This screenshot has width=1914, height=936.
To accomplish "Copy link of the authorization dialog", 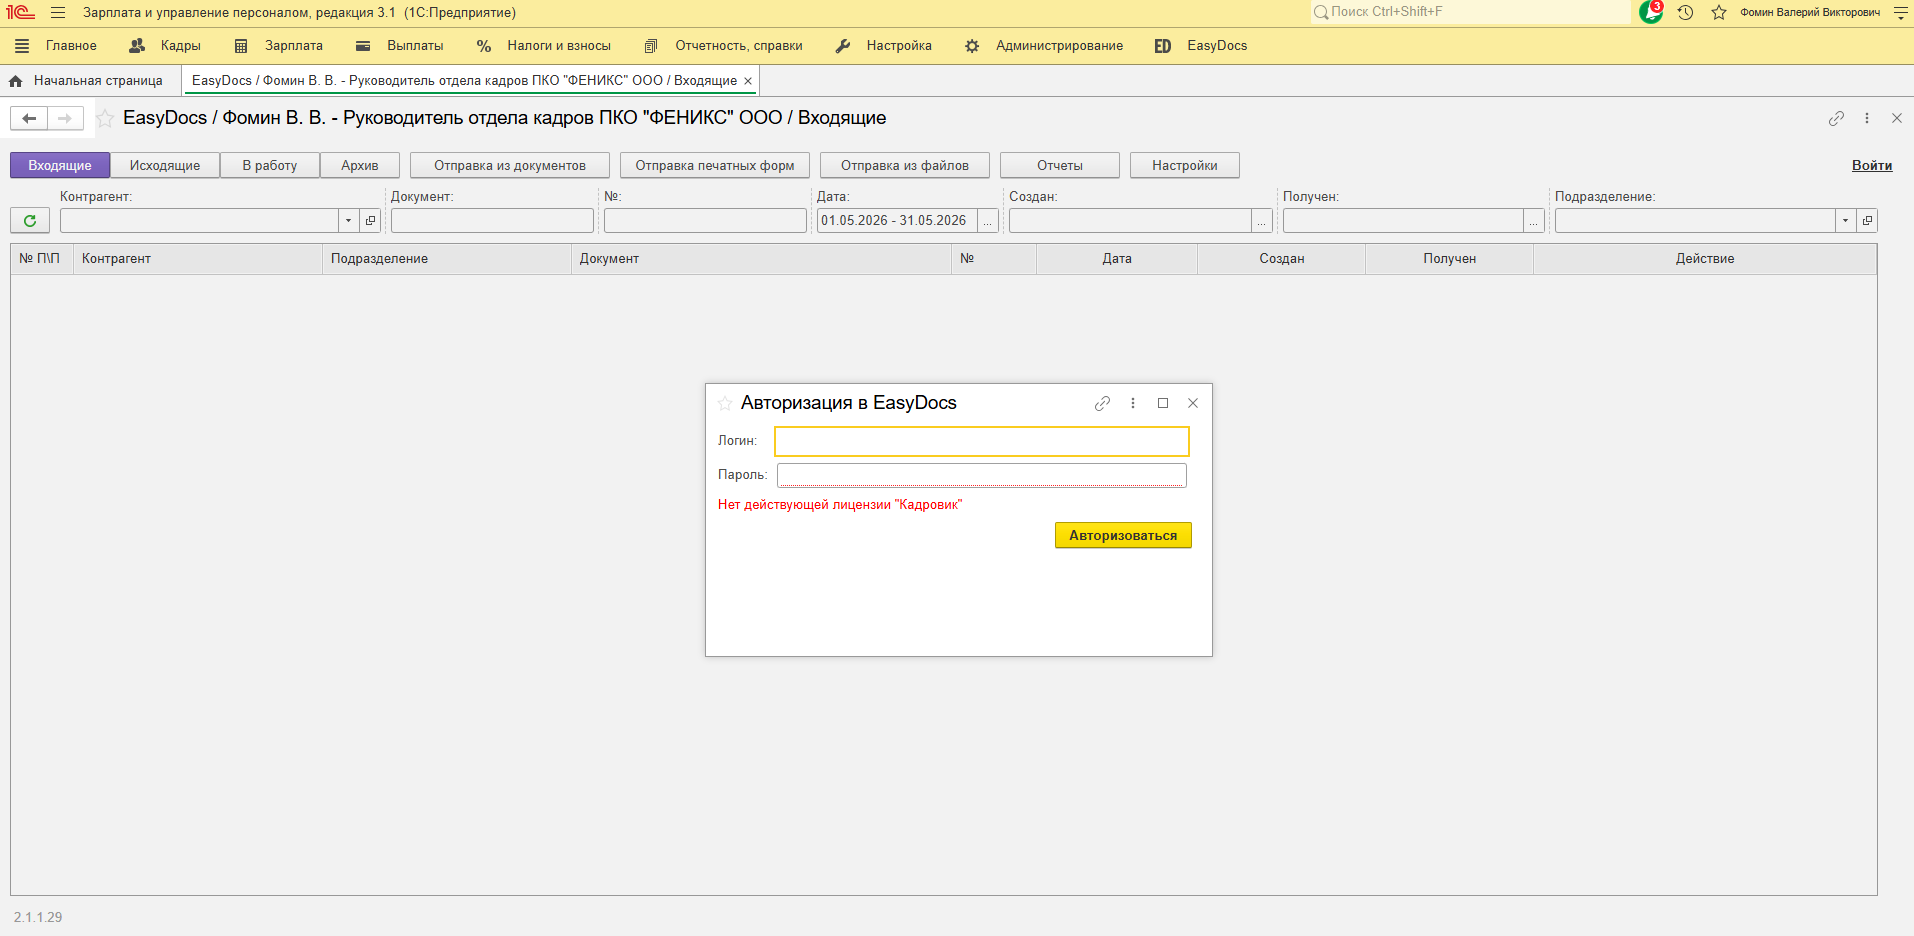I will pos(1102,403).
